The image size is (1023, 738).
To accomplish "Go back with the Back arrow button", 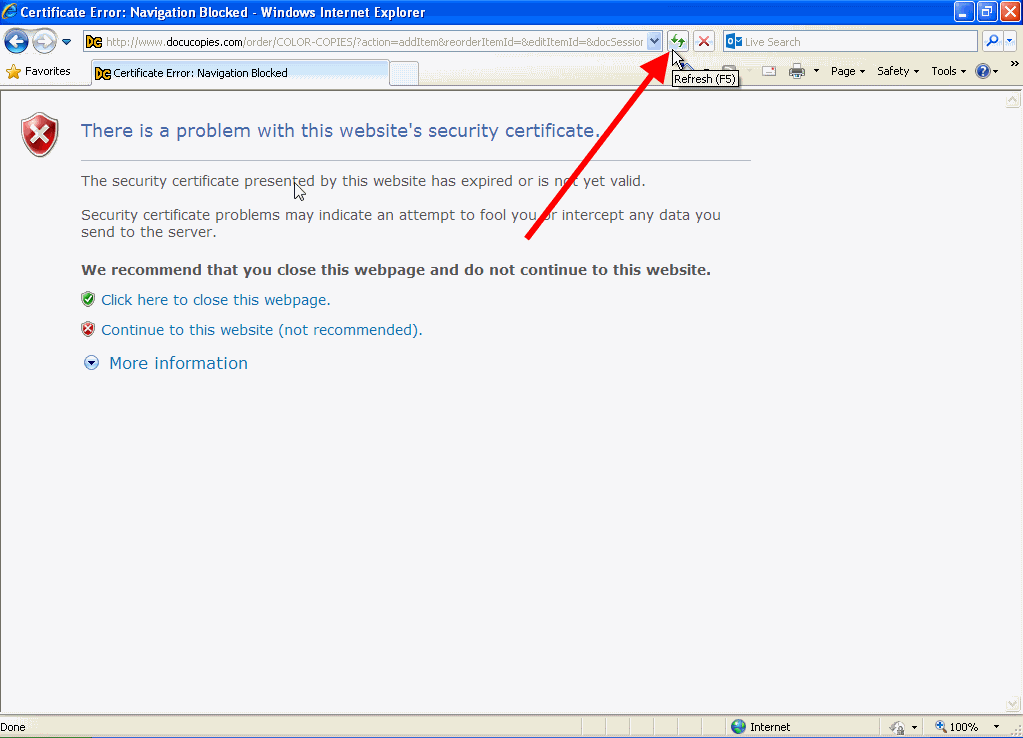I will pos(16,42).
